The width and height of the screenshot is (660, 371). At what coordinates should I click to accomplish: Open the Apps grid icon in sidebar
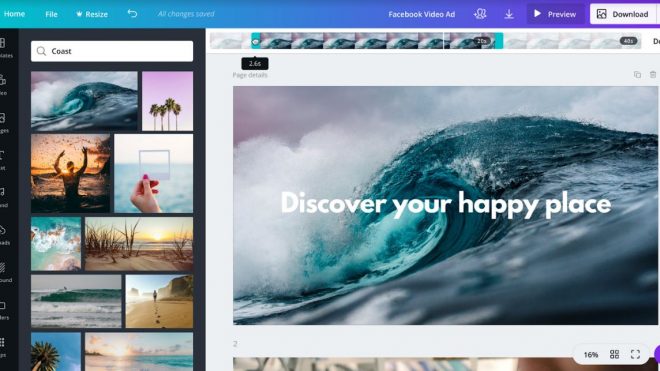(x=3, y=342)
